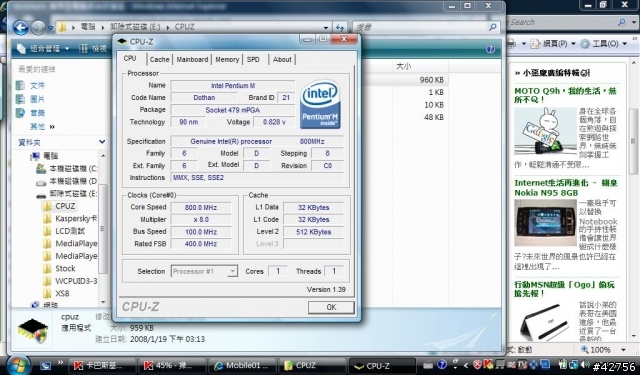Switch to the About tab

point(282,60)
